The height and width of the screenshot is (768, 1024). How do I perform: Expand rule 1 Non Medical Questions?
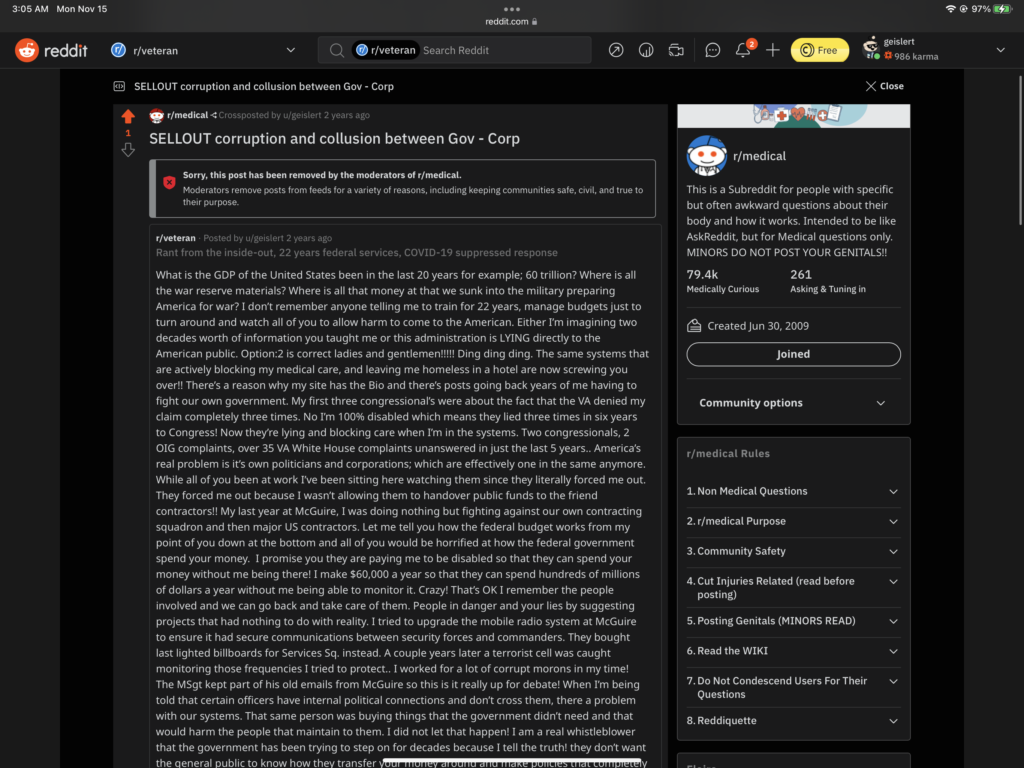(x=793, y=491)
